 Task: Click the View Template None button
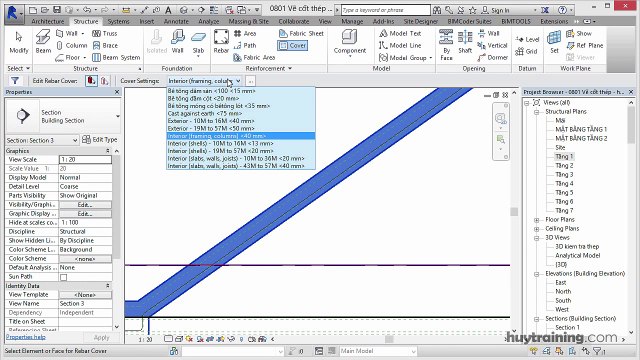point(85,295)
